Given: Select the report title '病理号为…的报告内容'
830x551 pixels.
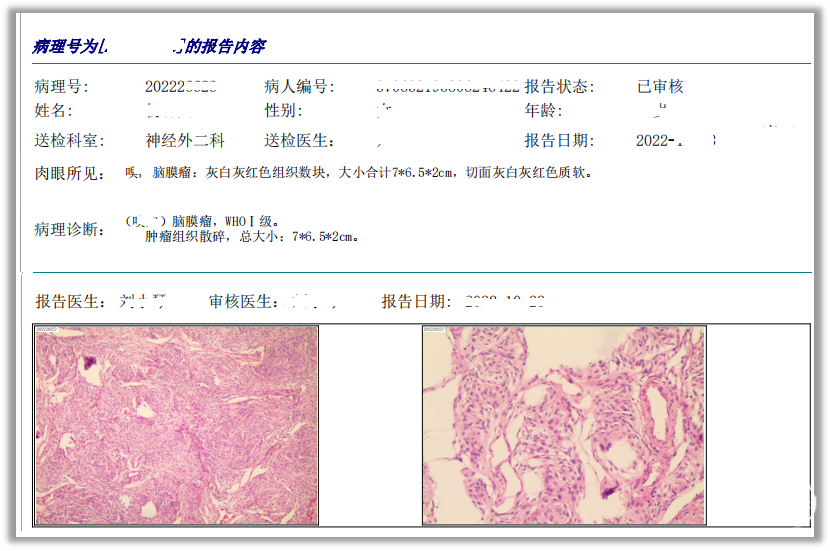Looking at the screenshot, I should point(149,47).
